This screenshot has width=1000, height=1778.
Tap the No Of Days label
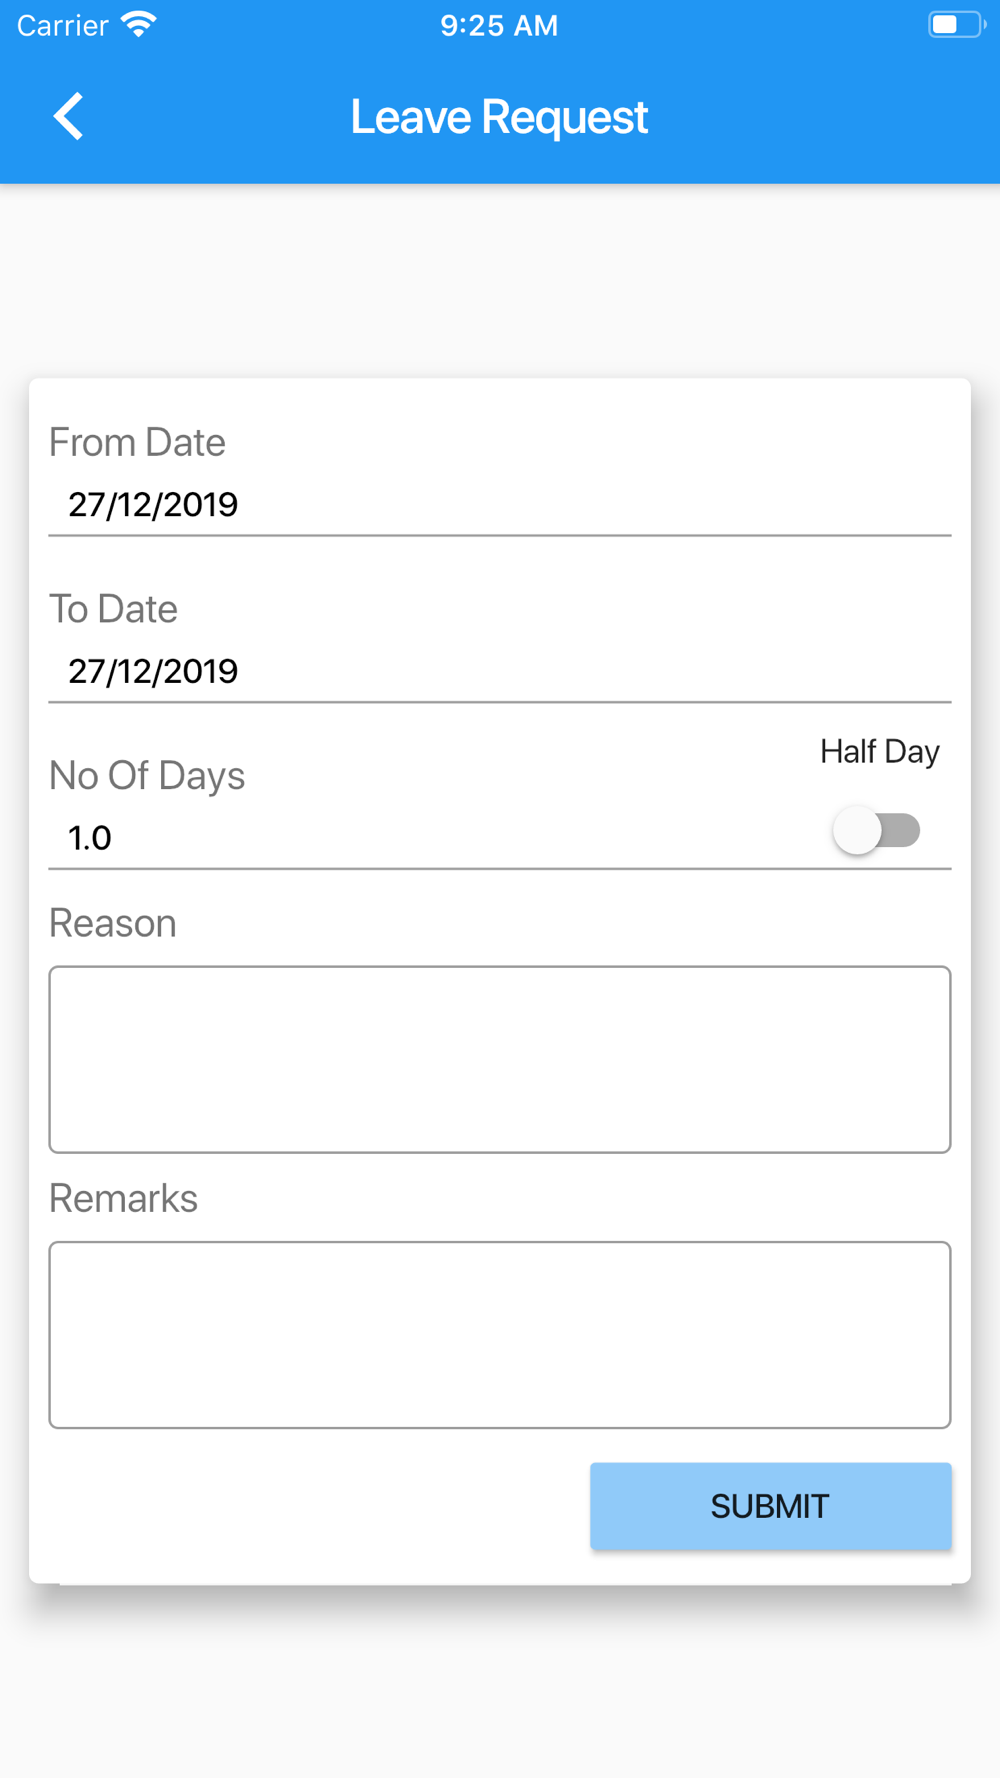coord(147,776)
